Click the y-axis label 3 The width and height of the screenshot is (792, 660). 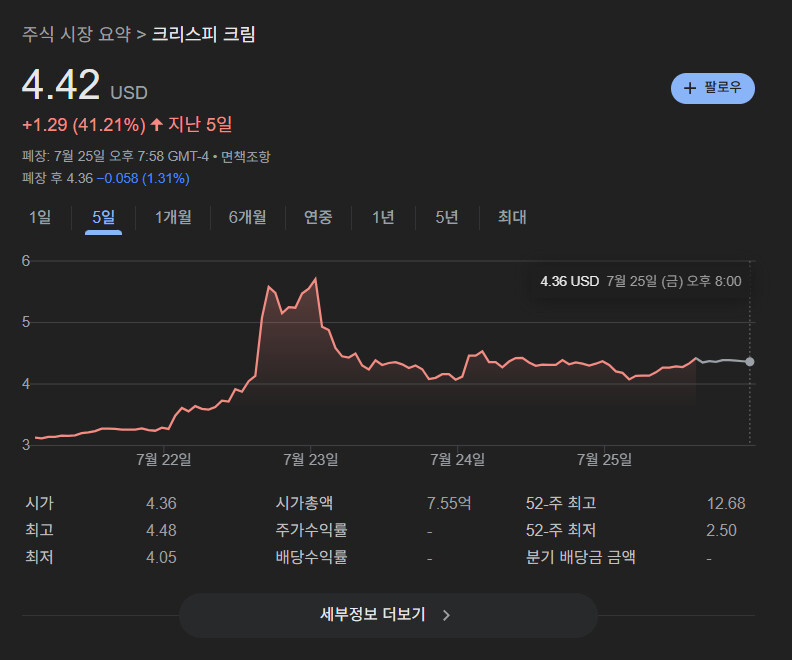tap(26, 445)
